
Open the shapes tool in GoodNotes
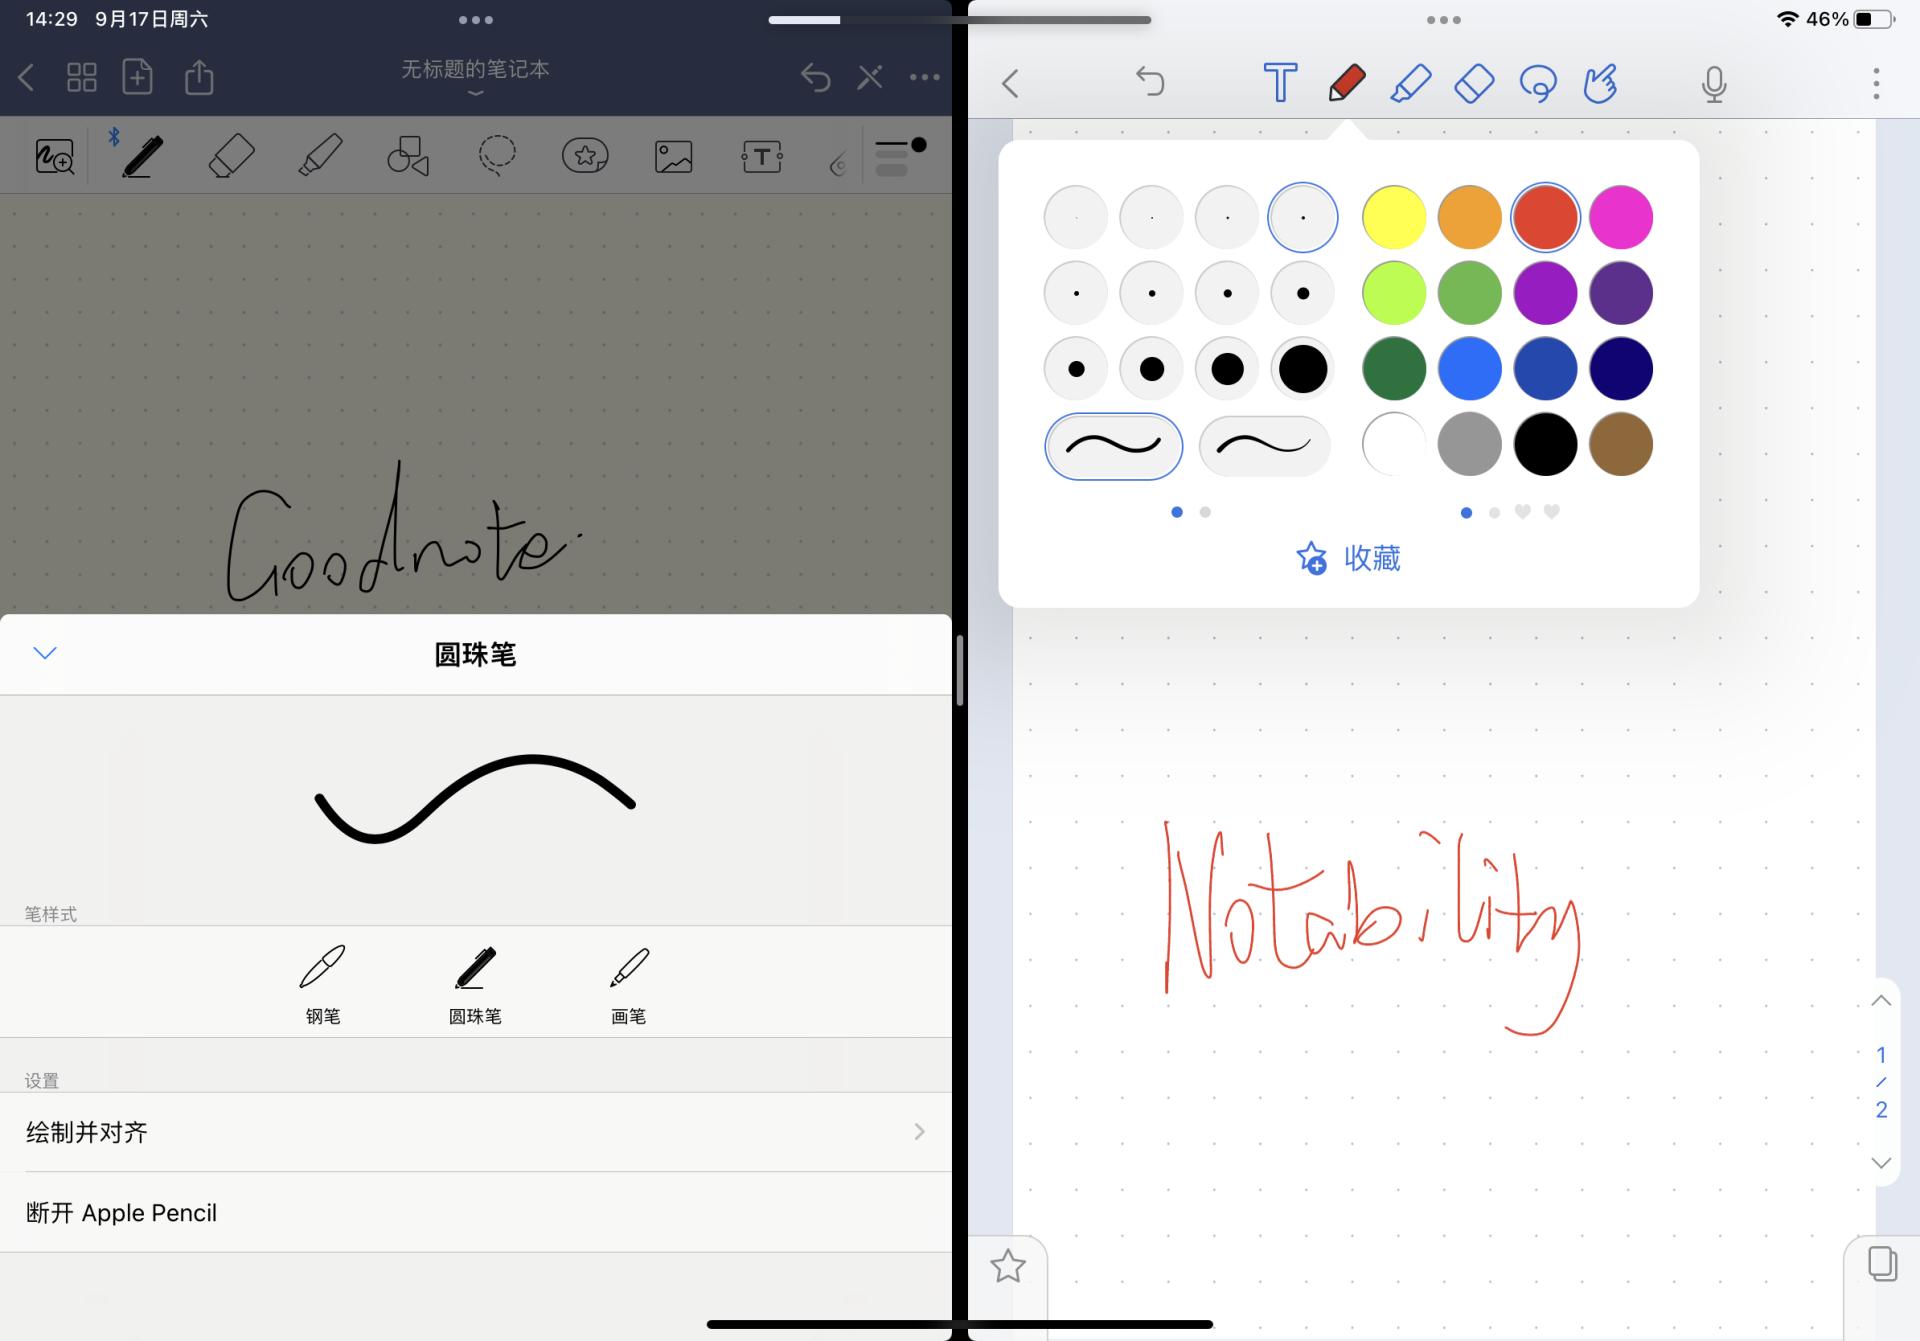pyautogui.click(x=407, y=156)
